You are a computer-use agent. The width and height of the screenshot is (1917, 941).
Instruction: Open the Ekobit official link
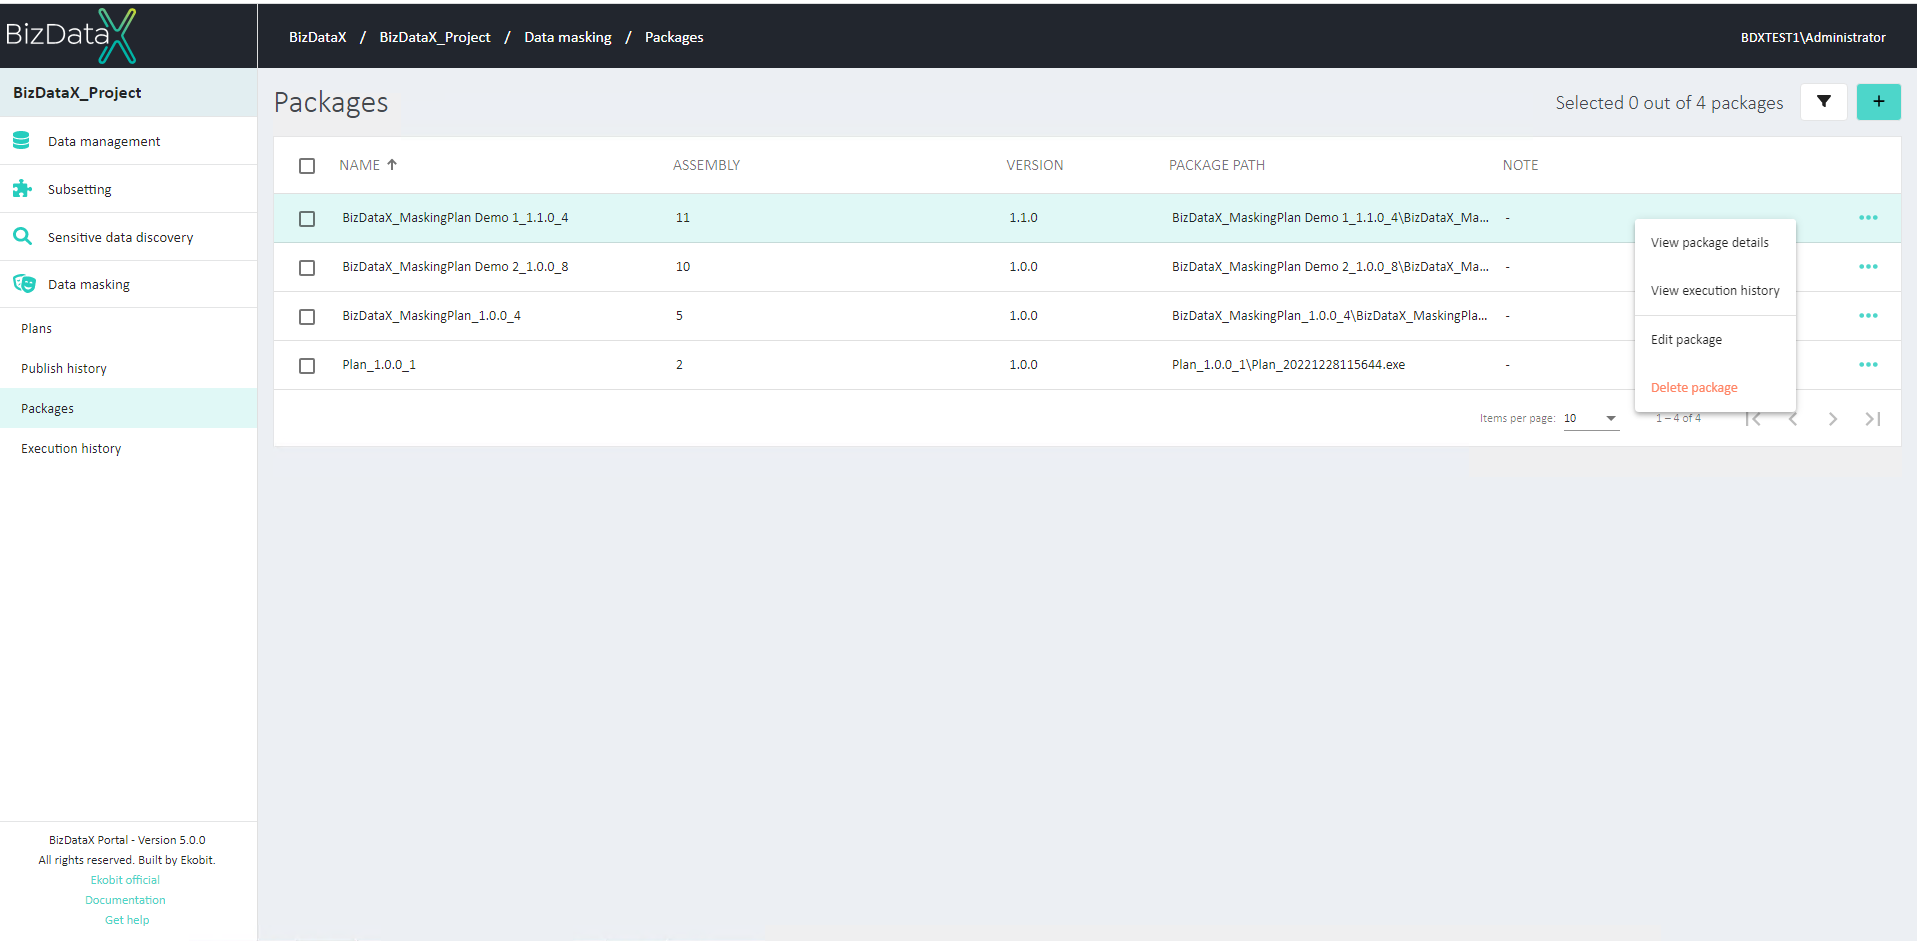click(x=125, y=880)
